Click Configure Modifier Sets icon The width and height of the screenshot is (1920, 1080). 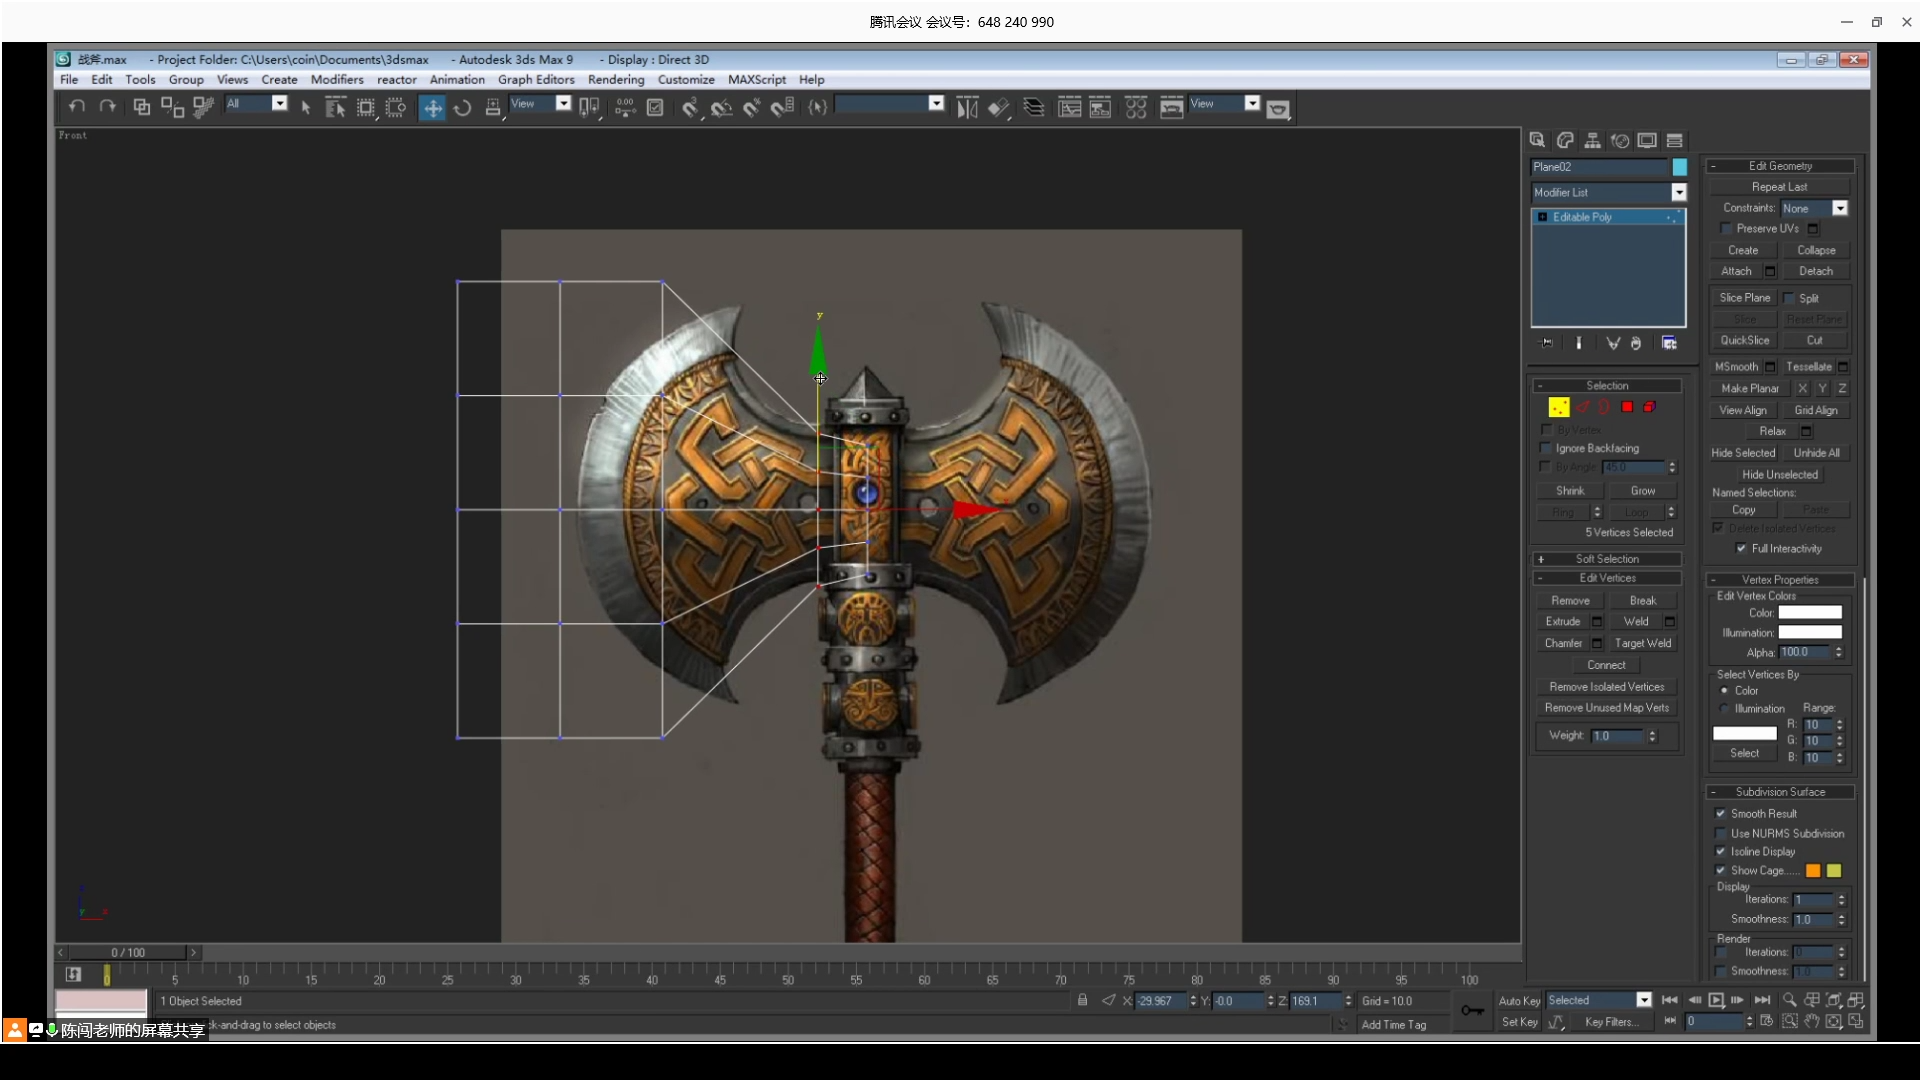click(1669, 343)
